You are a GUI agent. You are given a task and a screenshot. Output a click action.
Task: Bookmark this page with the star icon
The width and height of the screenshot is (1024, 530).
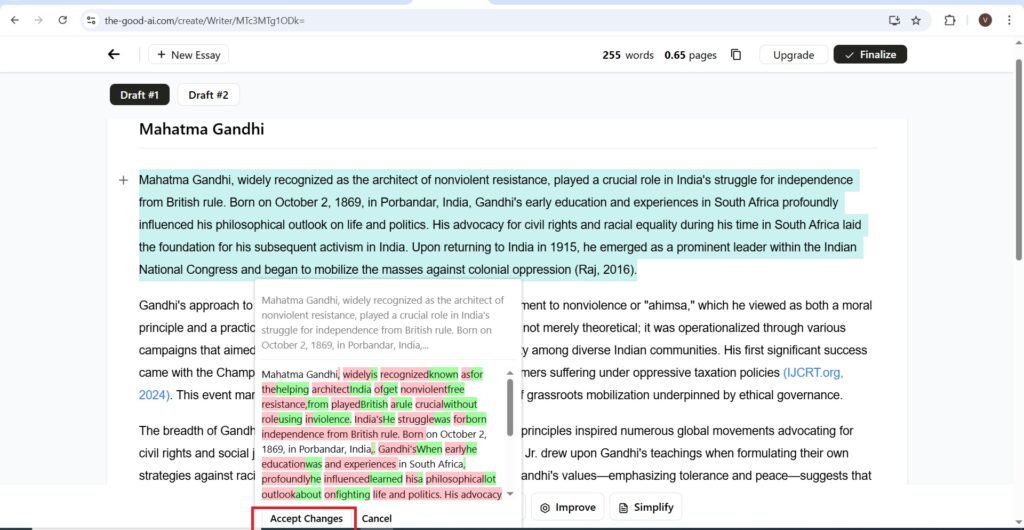(915, 20)
